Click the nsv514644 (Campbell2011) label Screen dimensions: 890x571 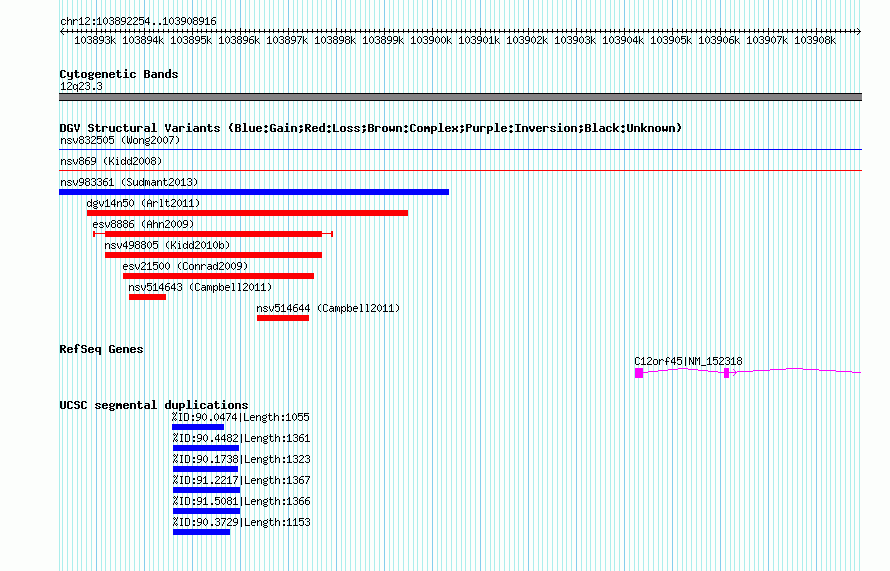click(328, 308)
